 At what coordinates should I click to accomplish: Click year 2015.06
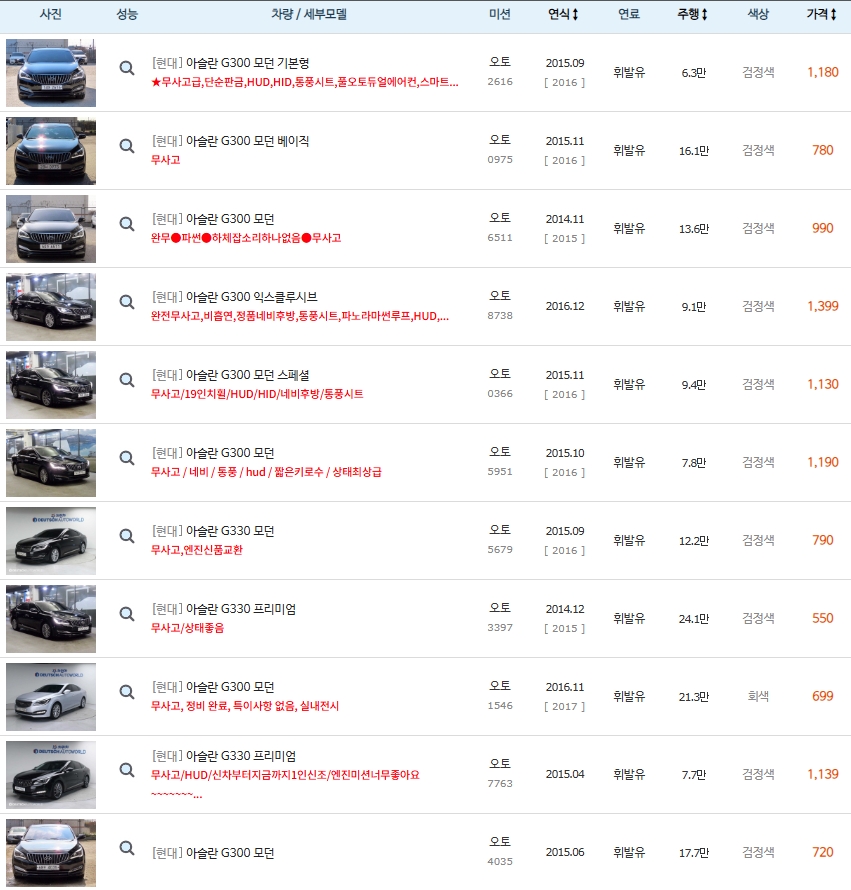[x=565, y=853]
